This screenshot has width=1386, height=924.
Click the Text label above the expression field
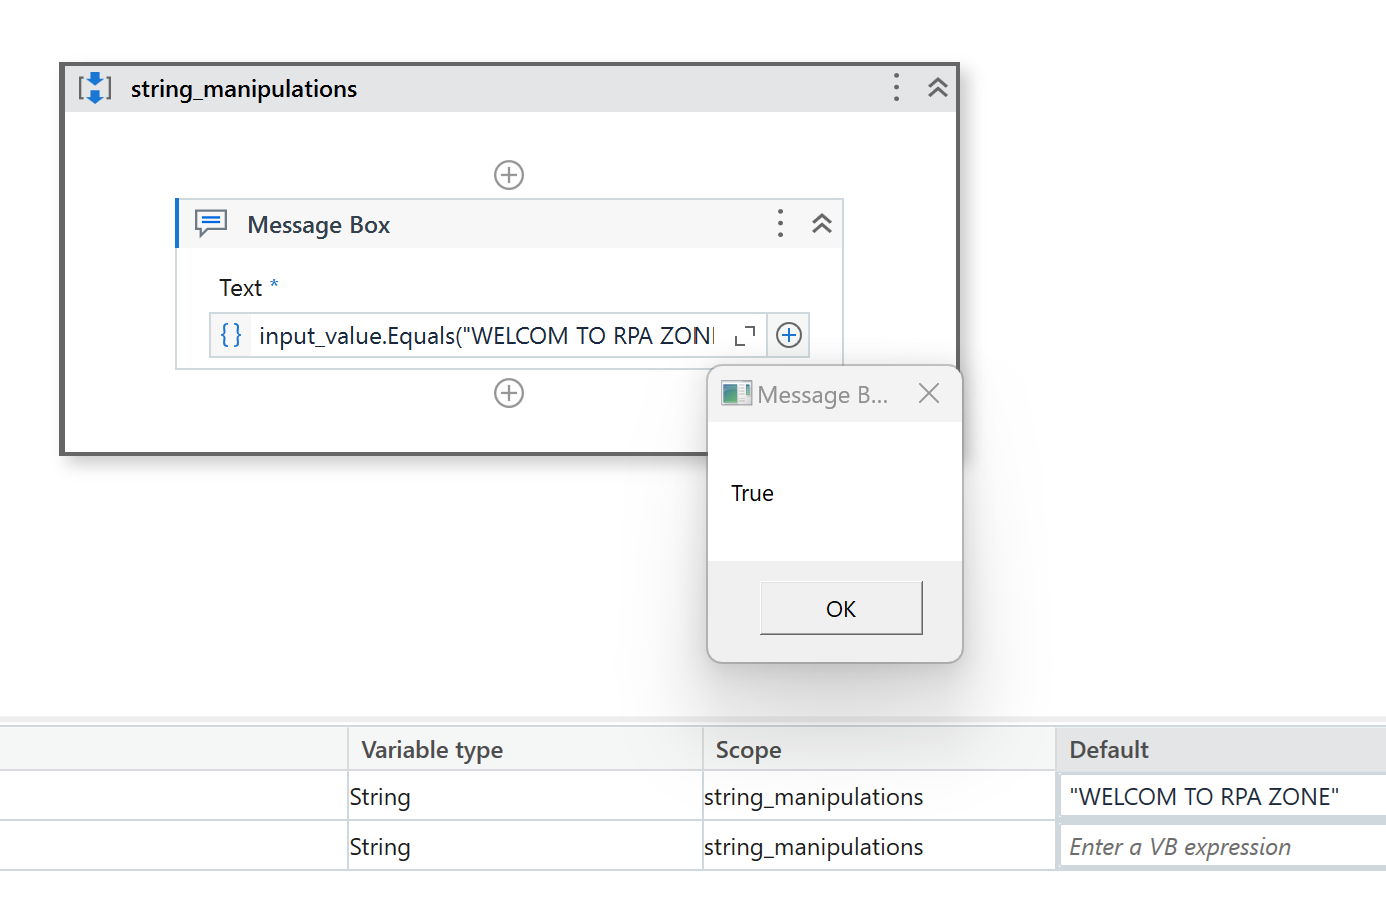click(x=240, y=287)
